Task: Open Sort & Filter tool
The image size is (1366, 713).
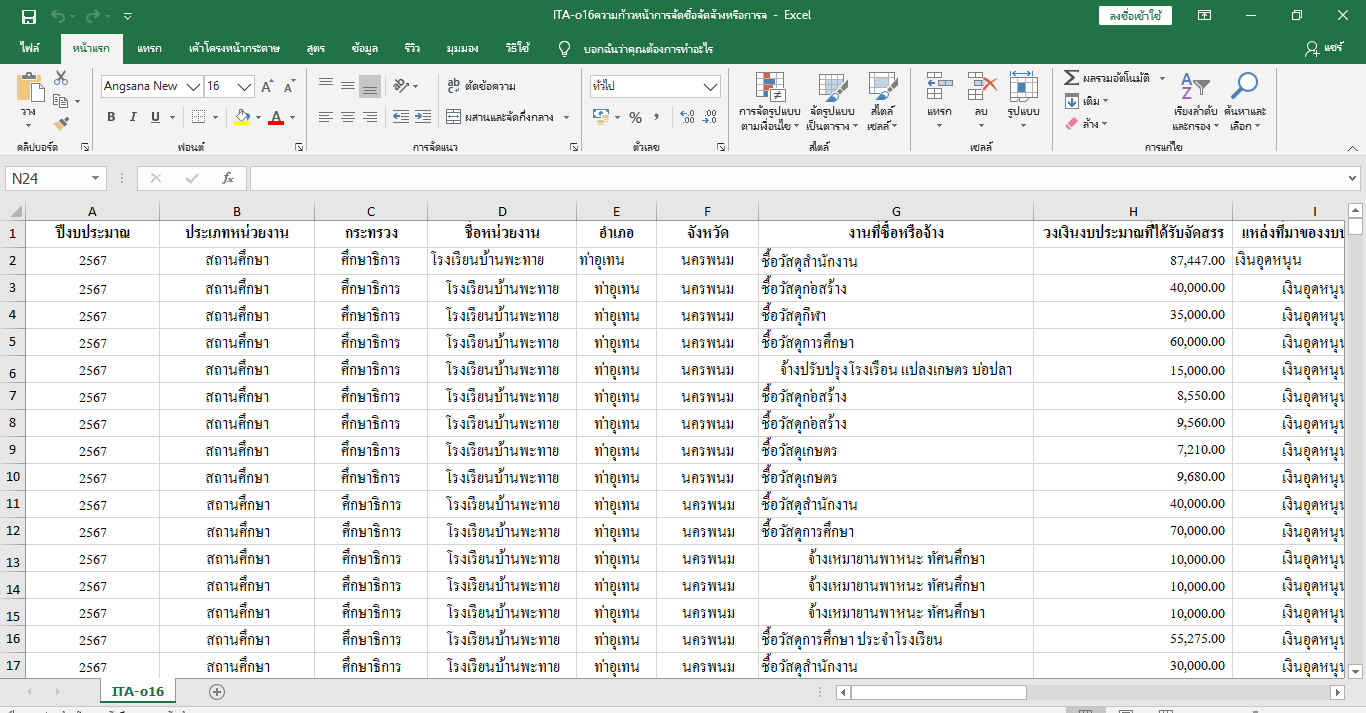Action: pos(1194,102)
